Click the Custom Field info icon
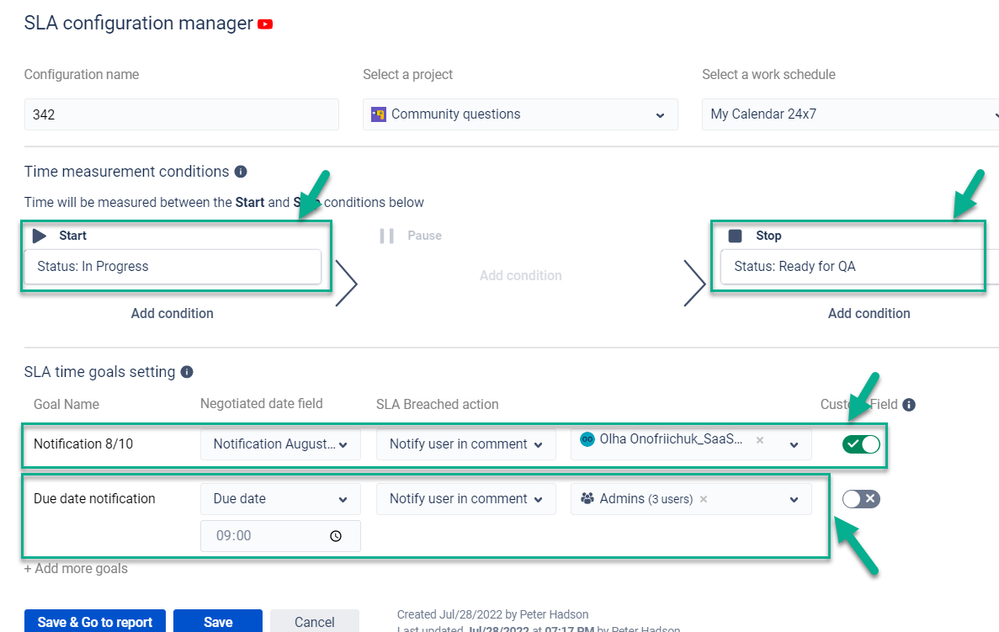This screenshot has height=632, width=999. click(909, 405)
